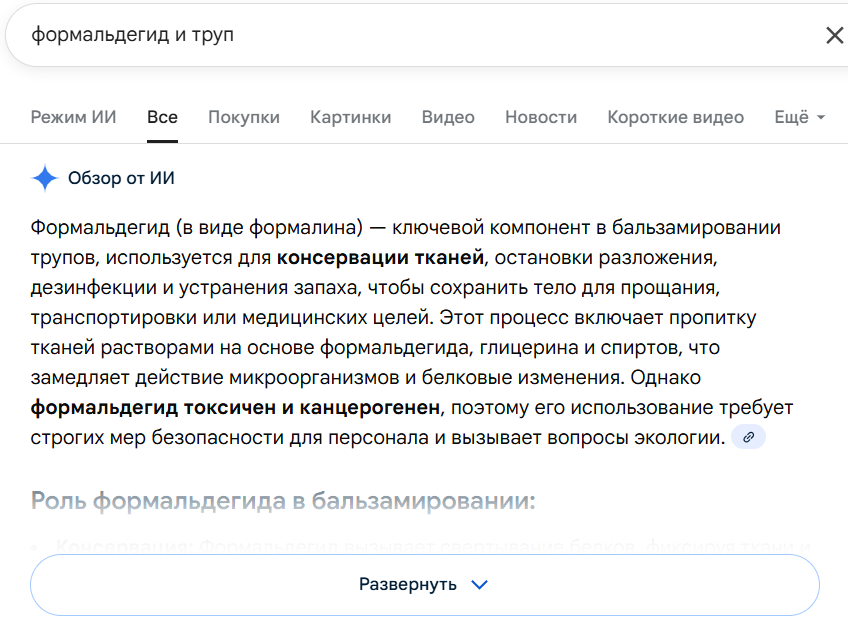848x621 pixels.
Task: Open the Короткие видео tab
Action: click(x=675, y=117)
